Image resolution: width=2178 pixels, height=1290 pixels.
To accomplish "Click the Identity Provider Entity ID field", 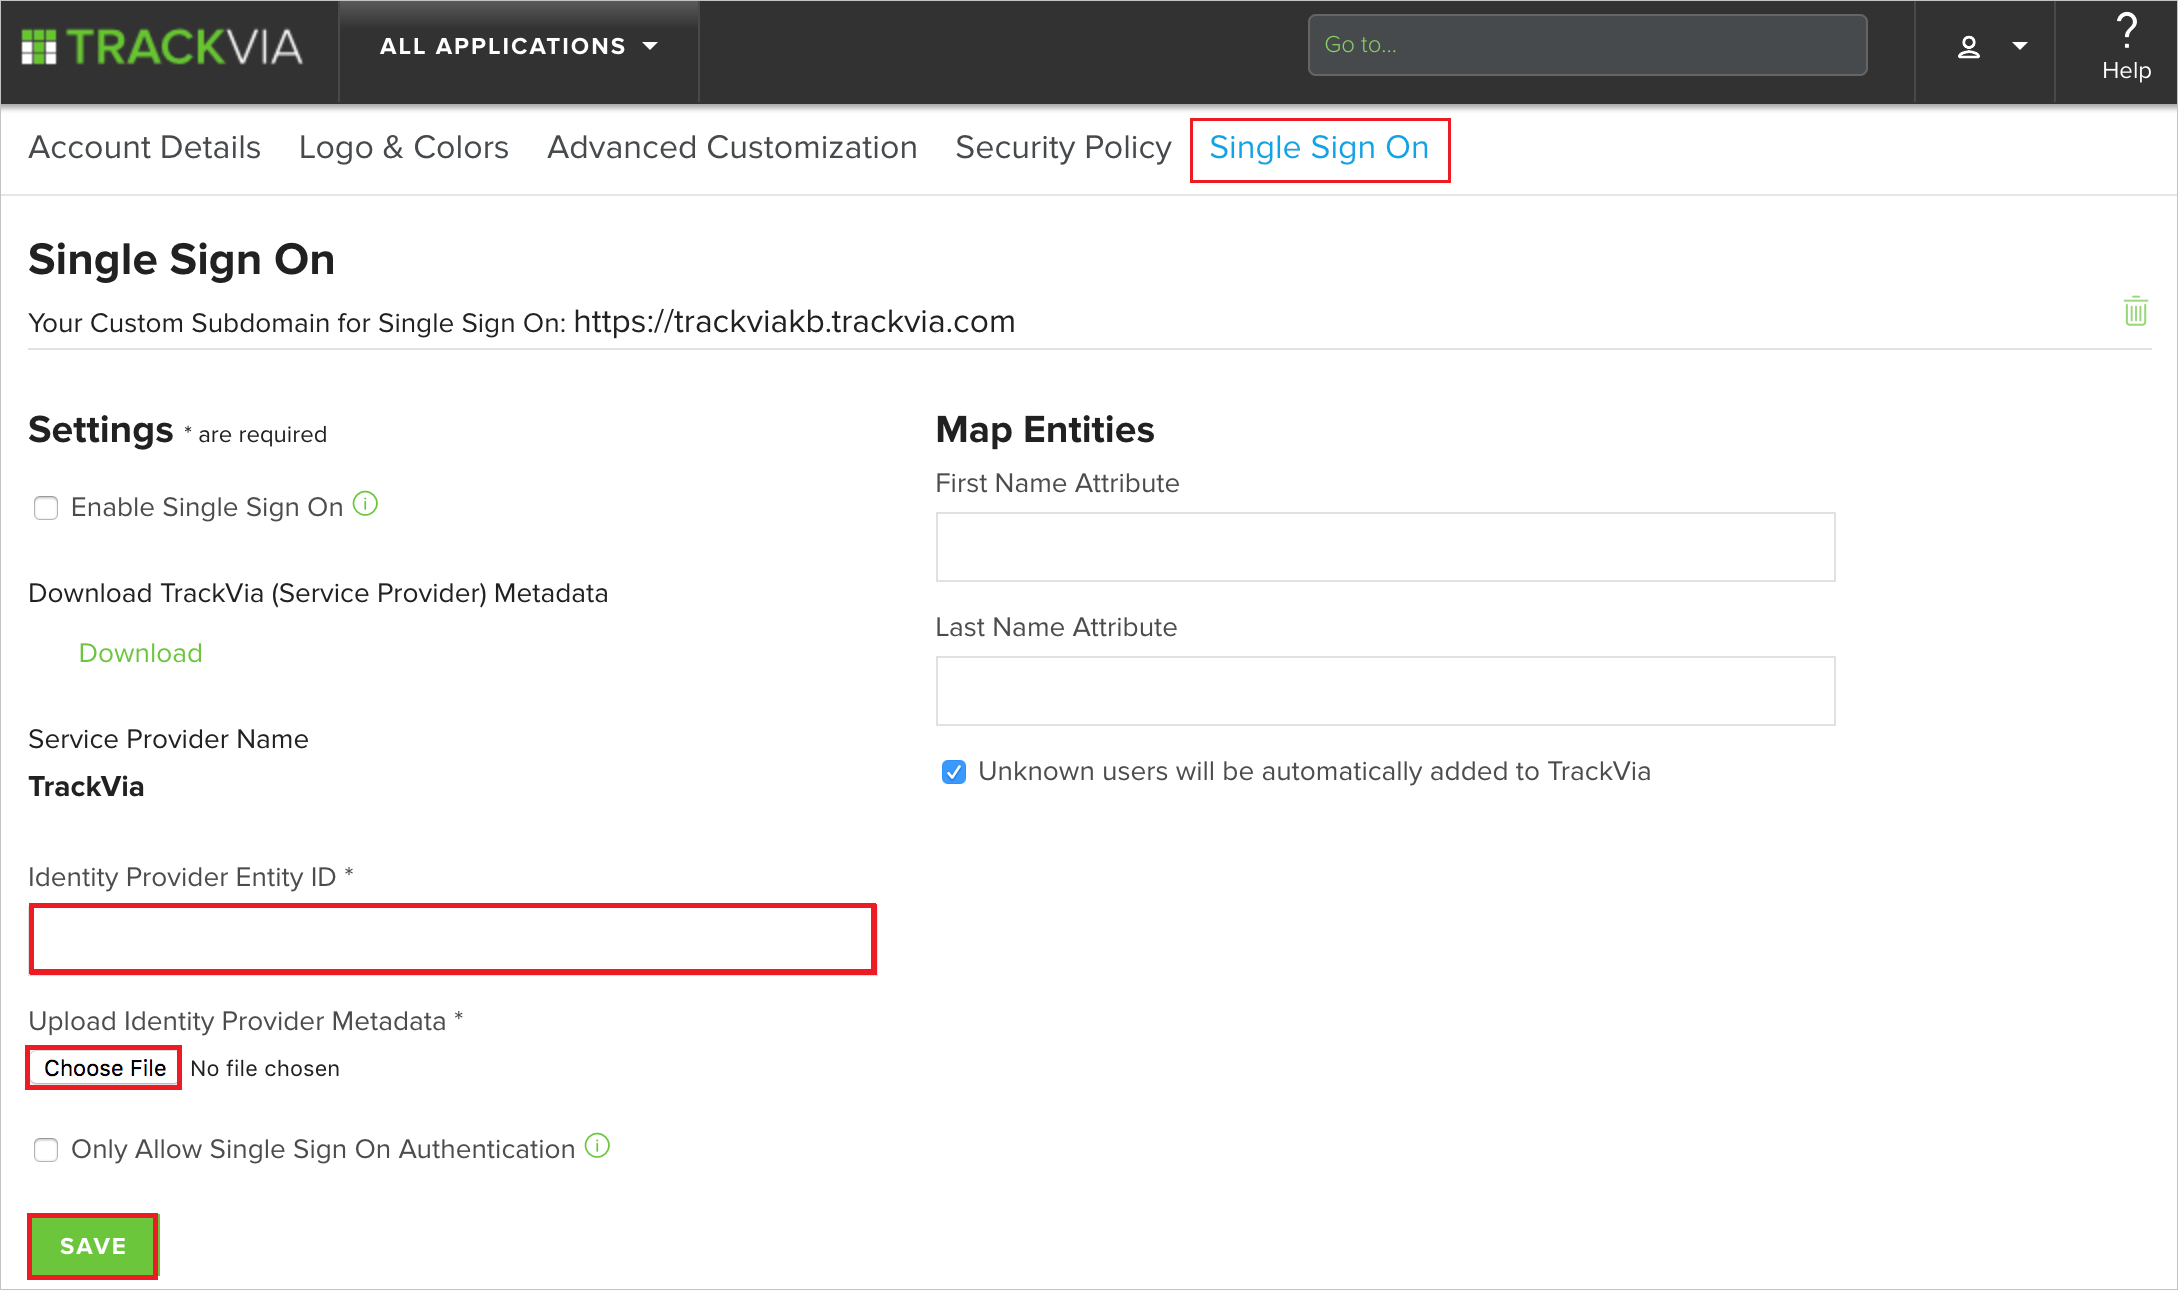I will click(452, 938).
